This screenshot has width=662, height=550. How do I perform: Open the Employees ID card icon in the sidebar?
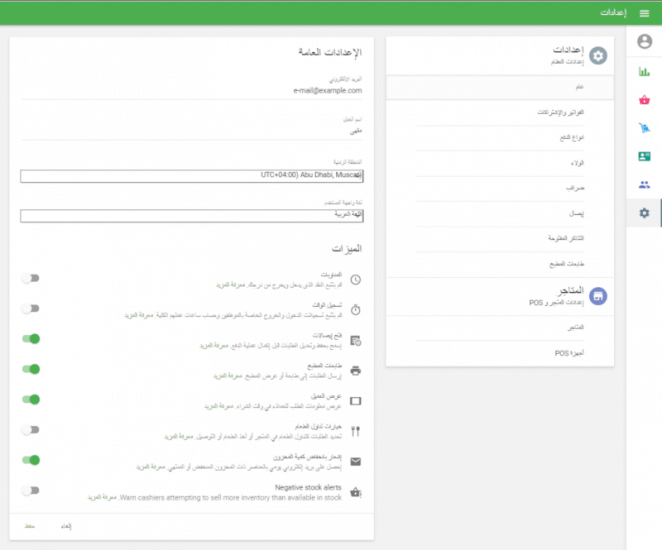pos(644,156)
